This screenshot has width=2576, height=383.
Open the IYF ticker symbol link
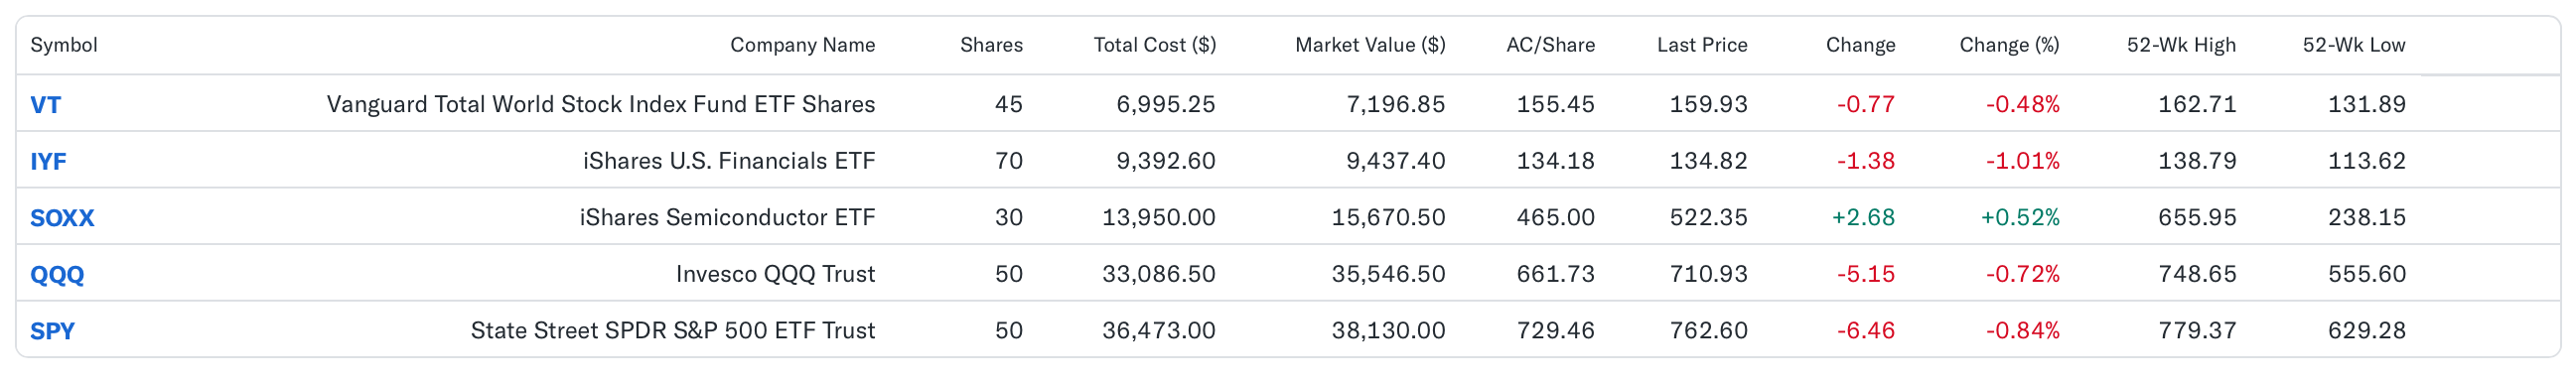tap(48, 161)
